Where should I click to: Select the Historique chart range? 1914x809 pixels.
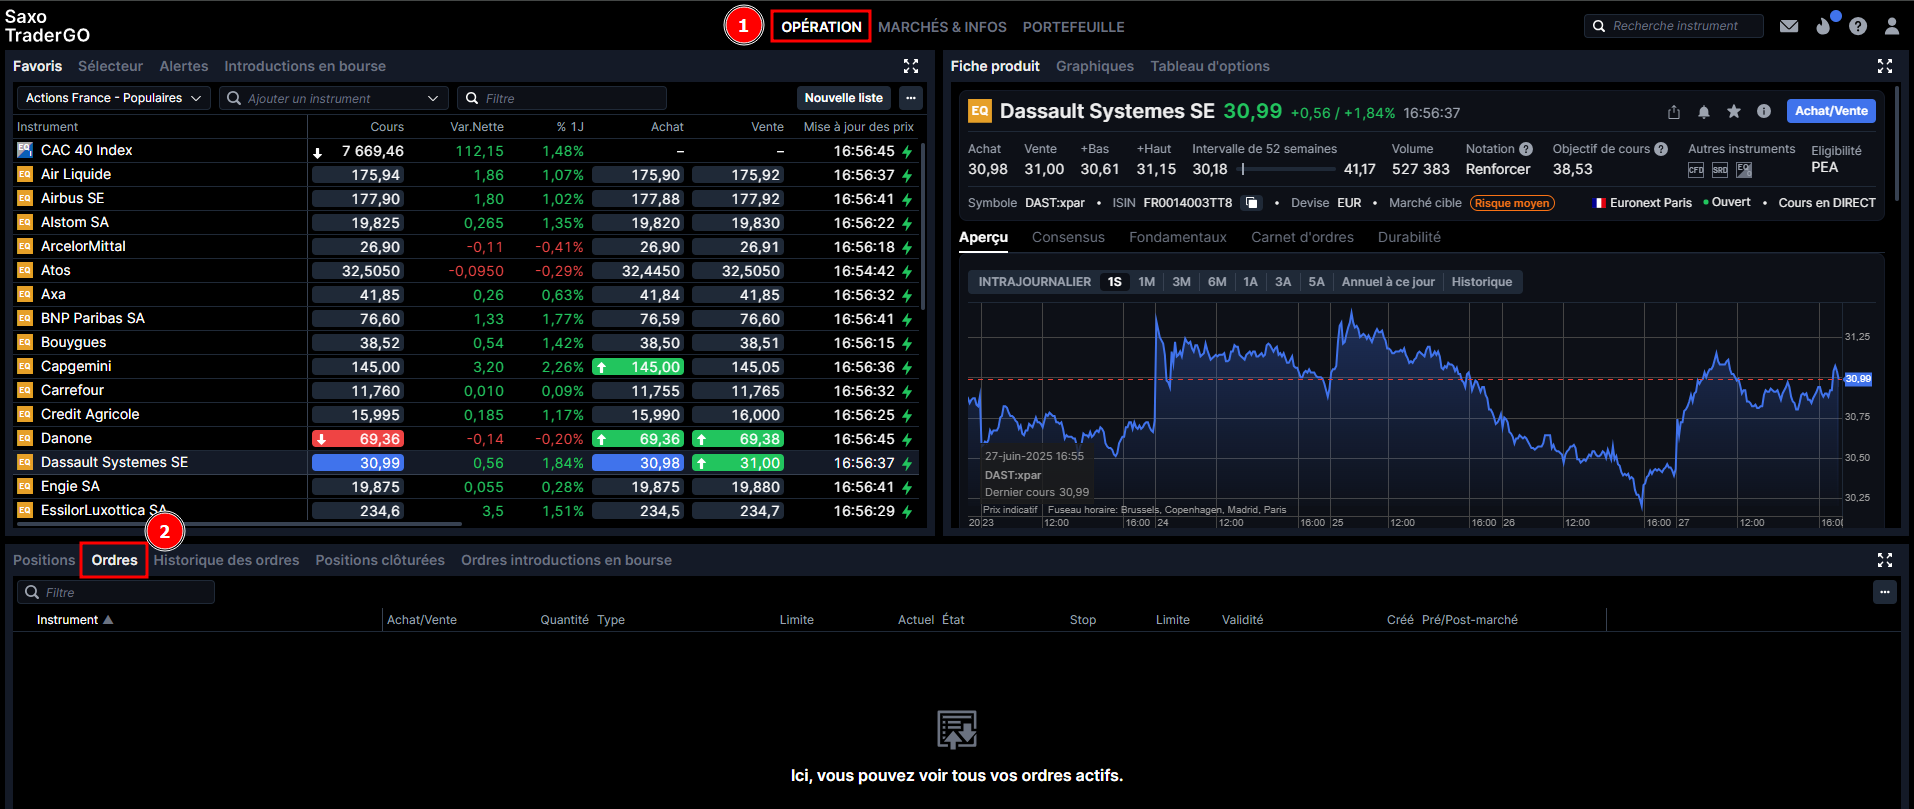click(x=1482, y=282)
